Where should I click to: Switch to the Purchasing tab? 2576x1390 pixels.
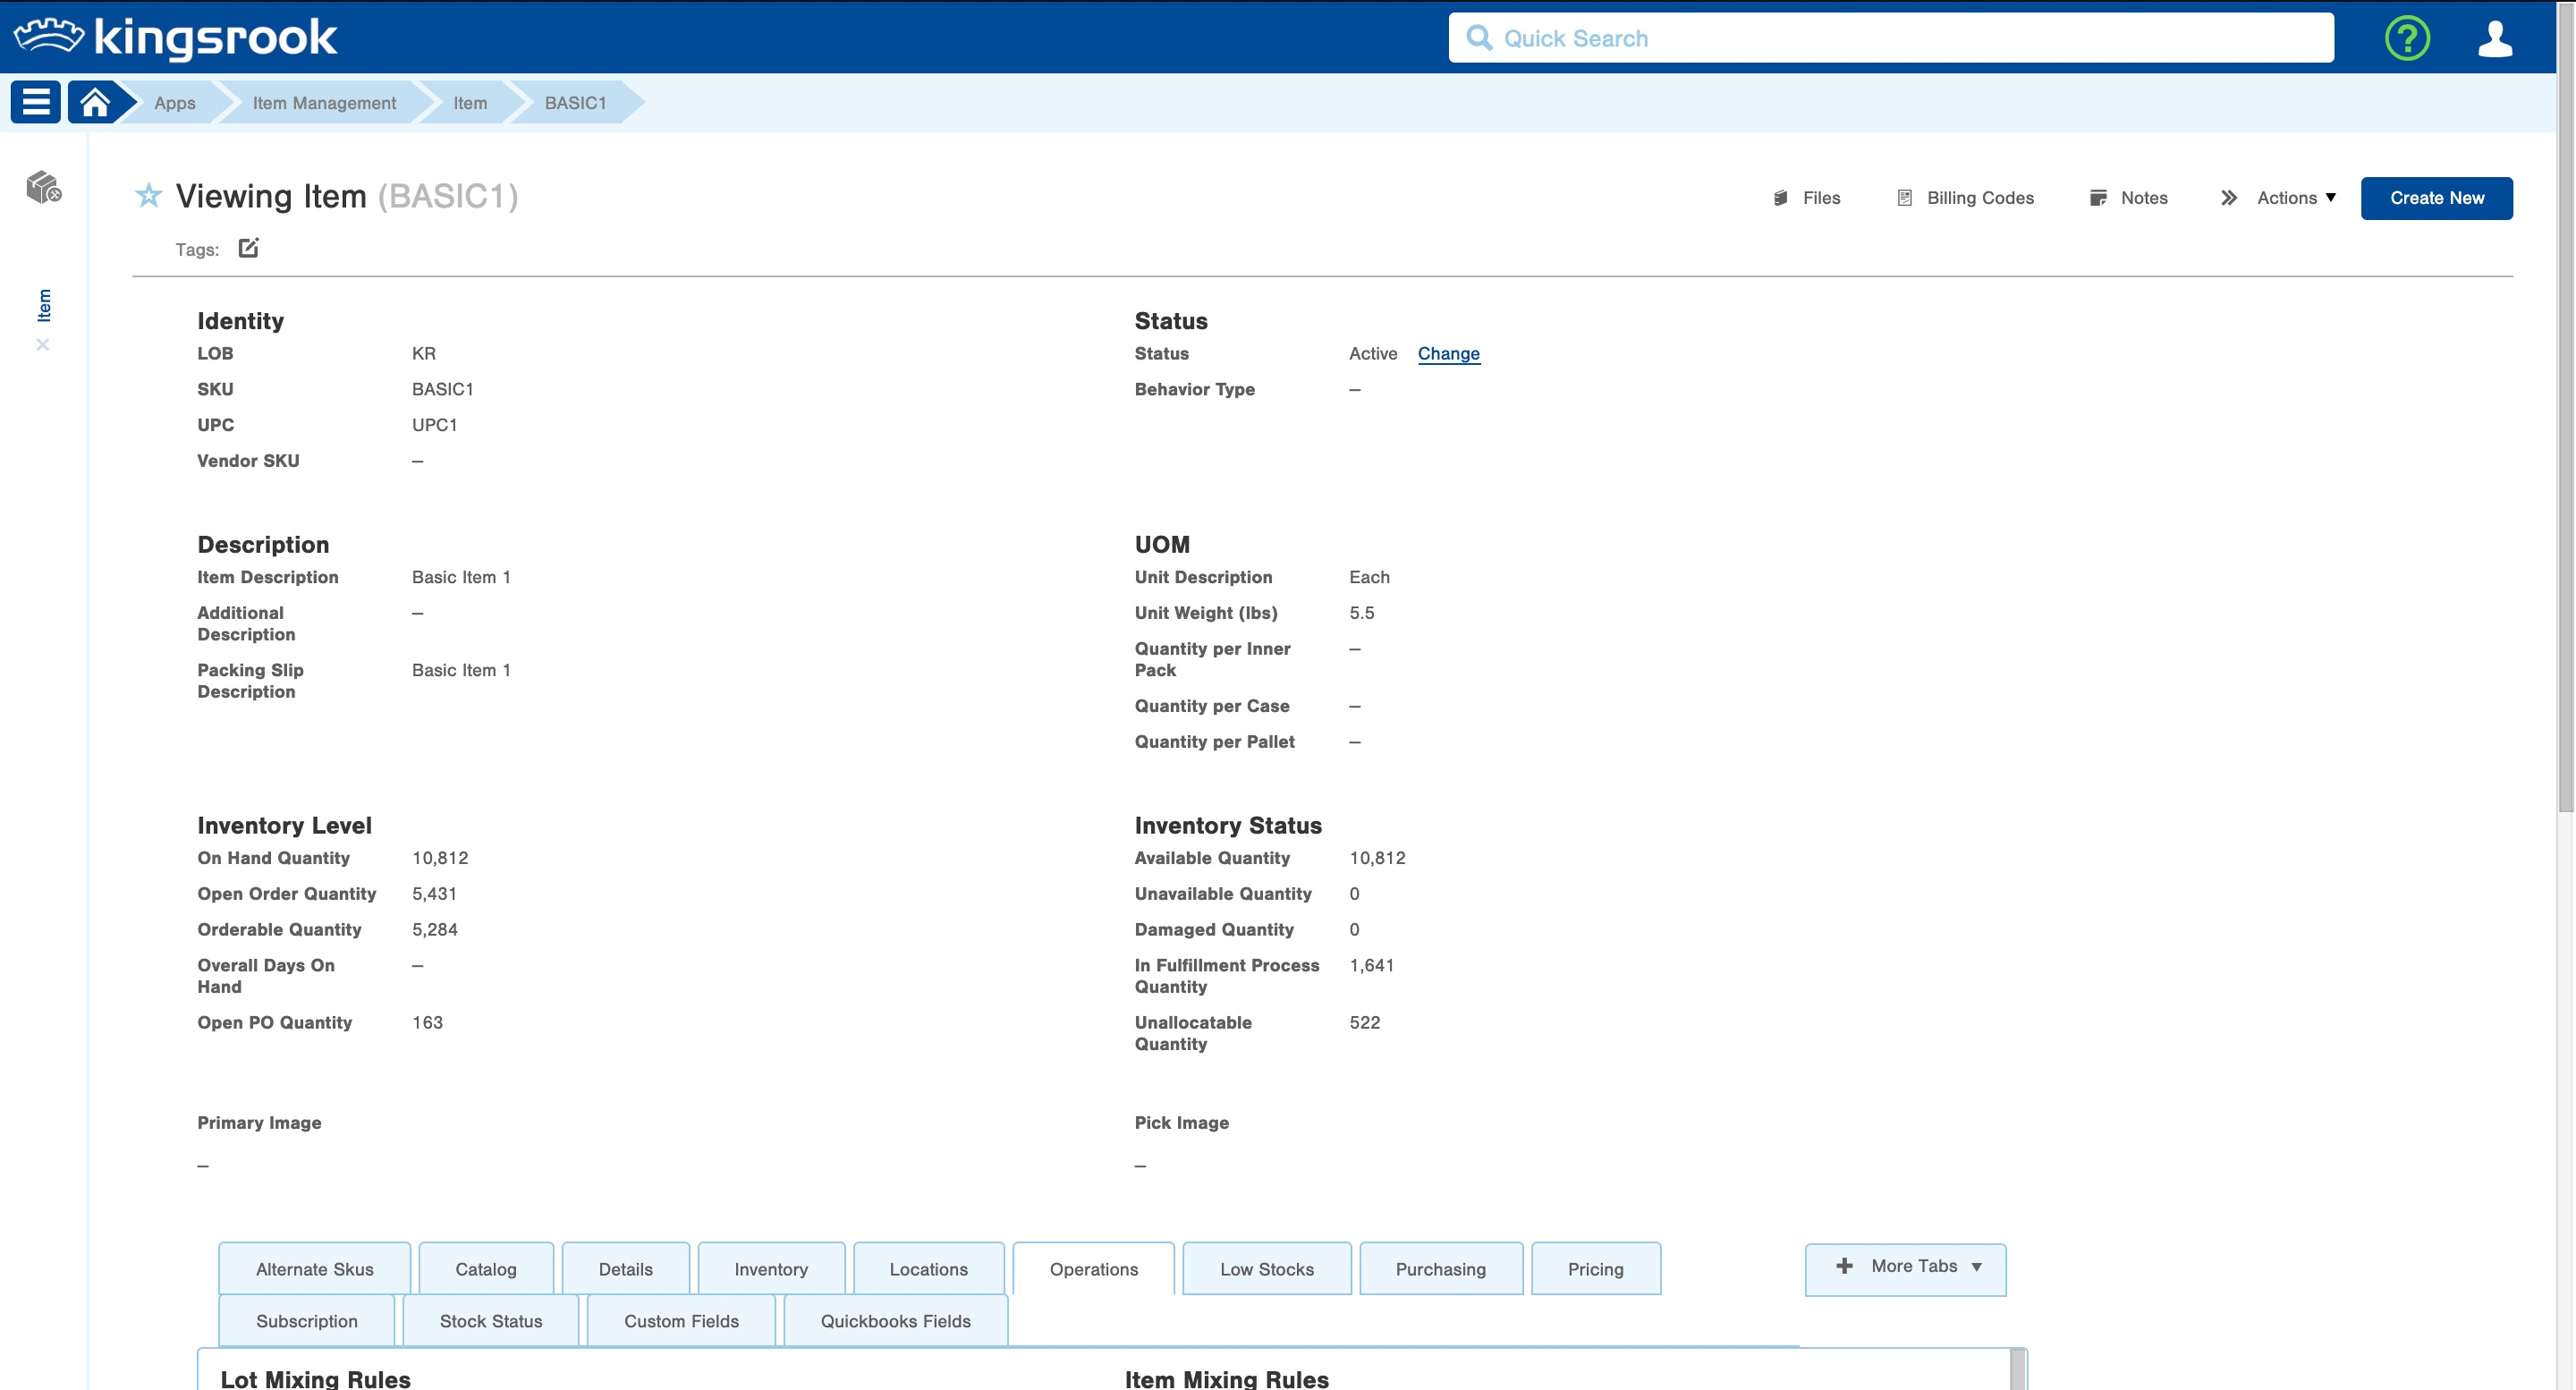pos(1440,1269)
